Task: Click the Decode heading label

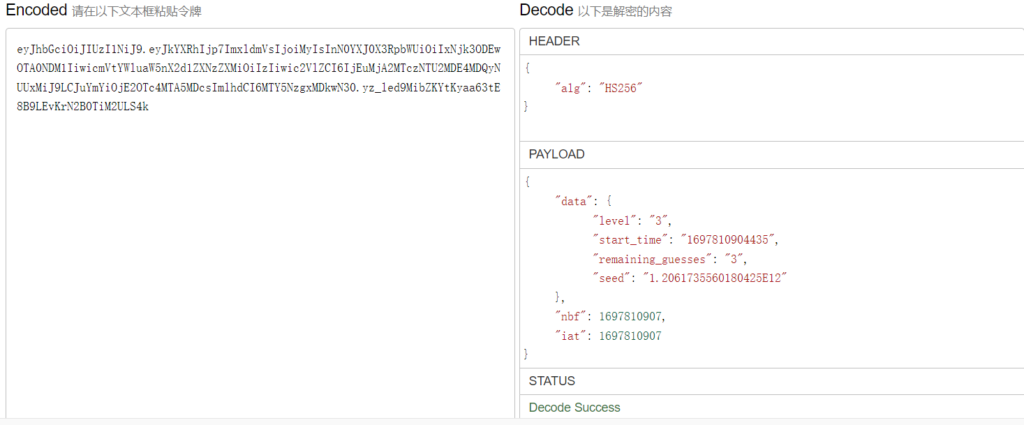Action: coord(545,10)
